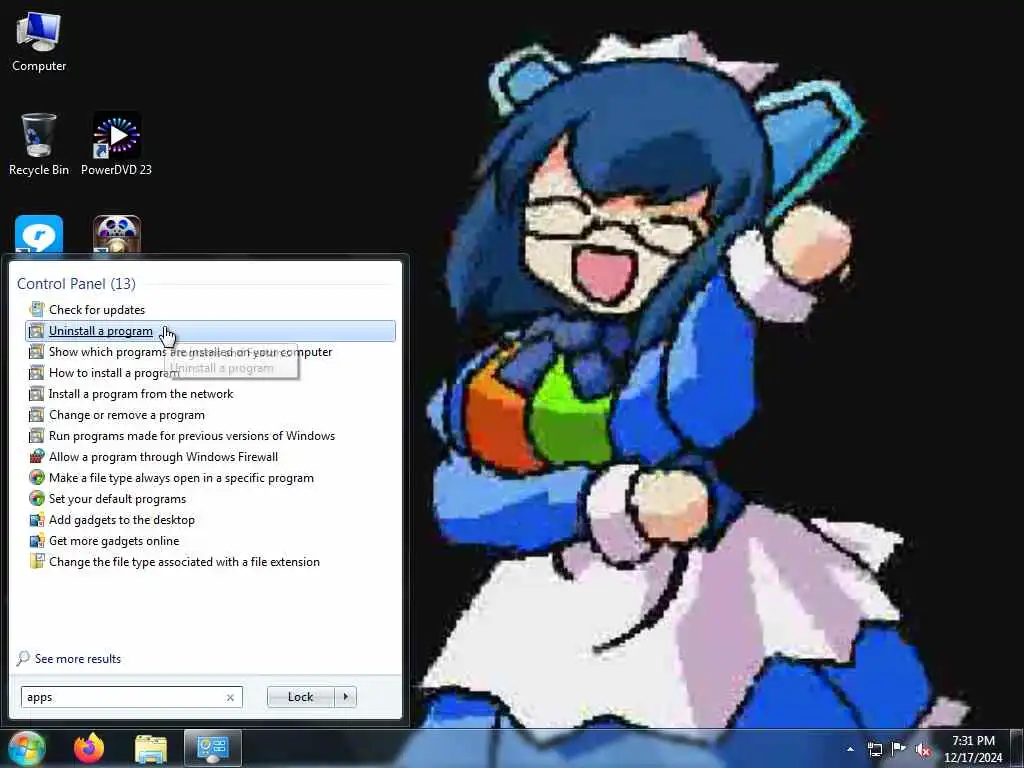This screenshot has width=1024, height=768.
Task: Click the network status tray icon
Action: [x=874, y=749]
